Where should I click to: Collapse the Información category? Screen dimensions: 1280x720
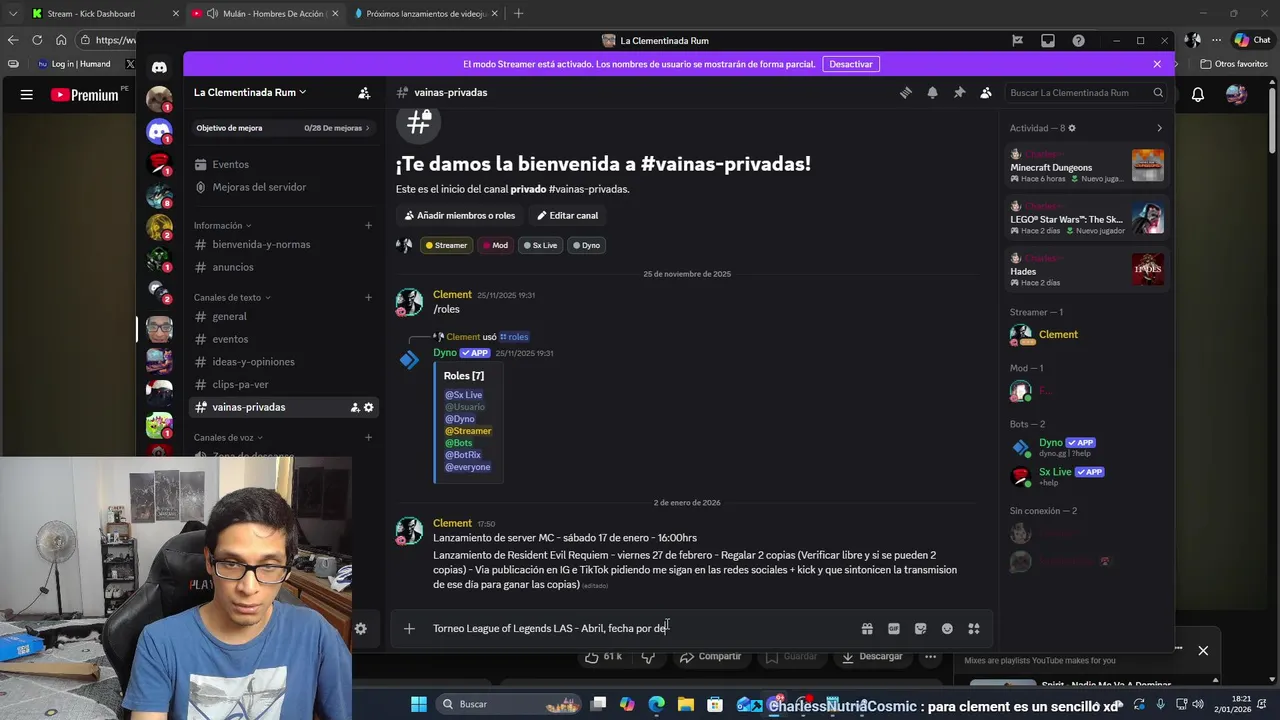[222, 225]
